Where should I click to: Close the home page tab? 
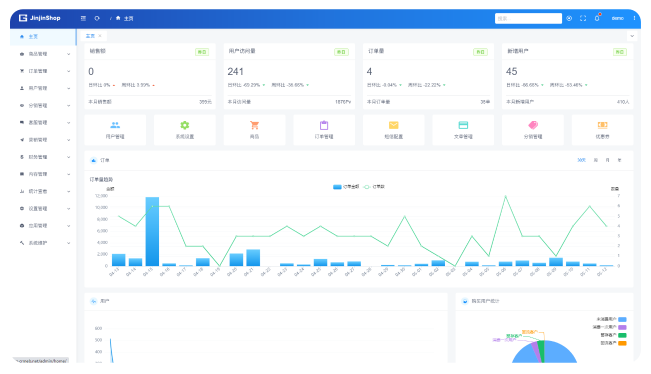point(100,36)
